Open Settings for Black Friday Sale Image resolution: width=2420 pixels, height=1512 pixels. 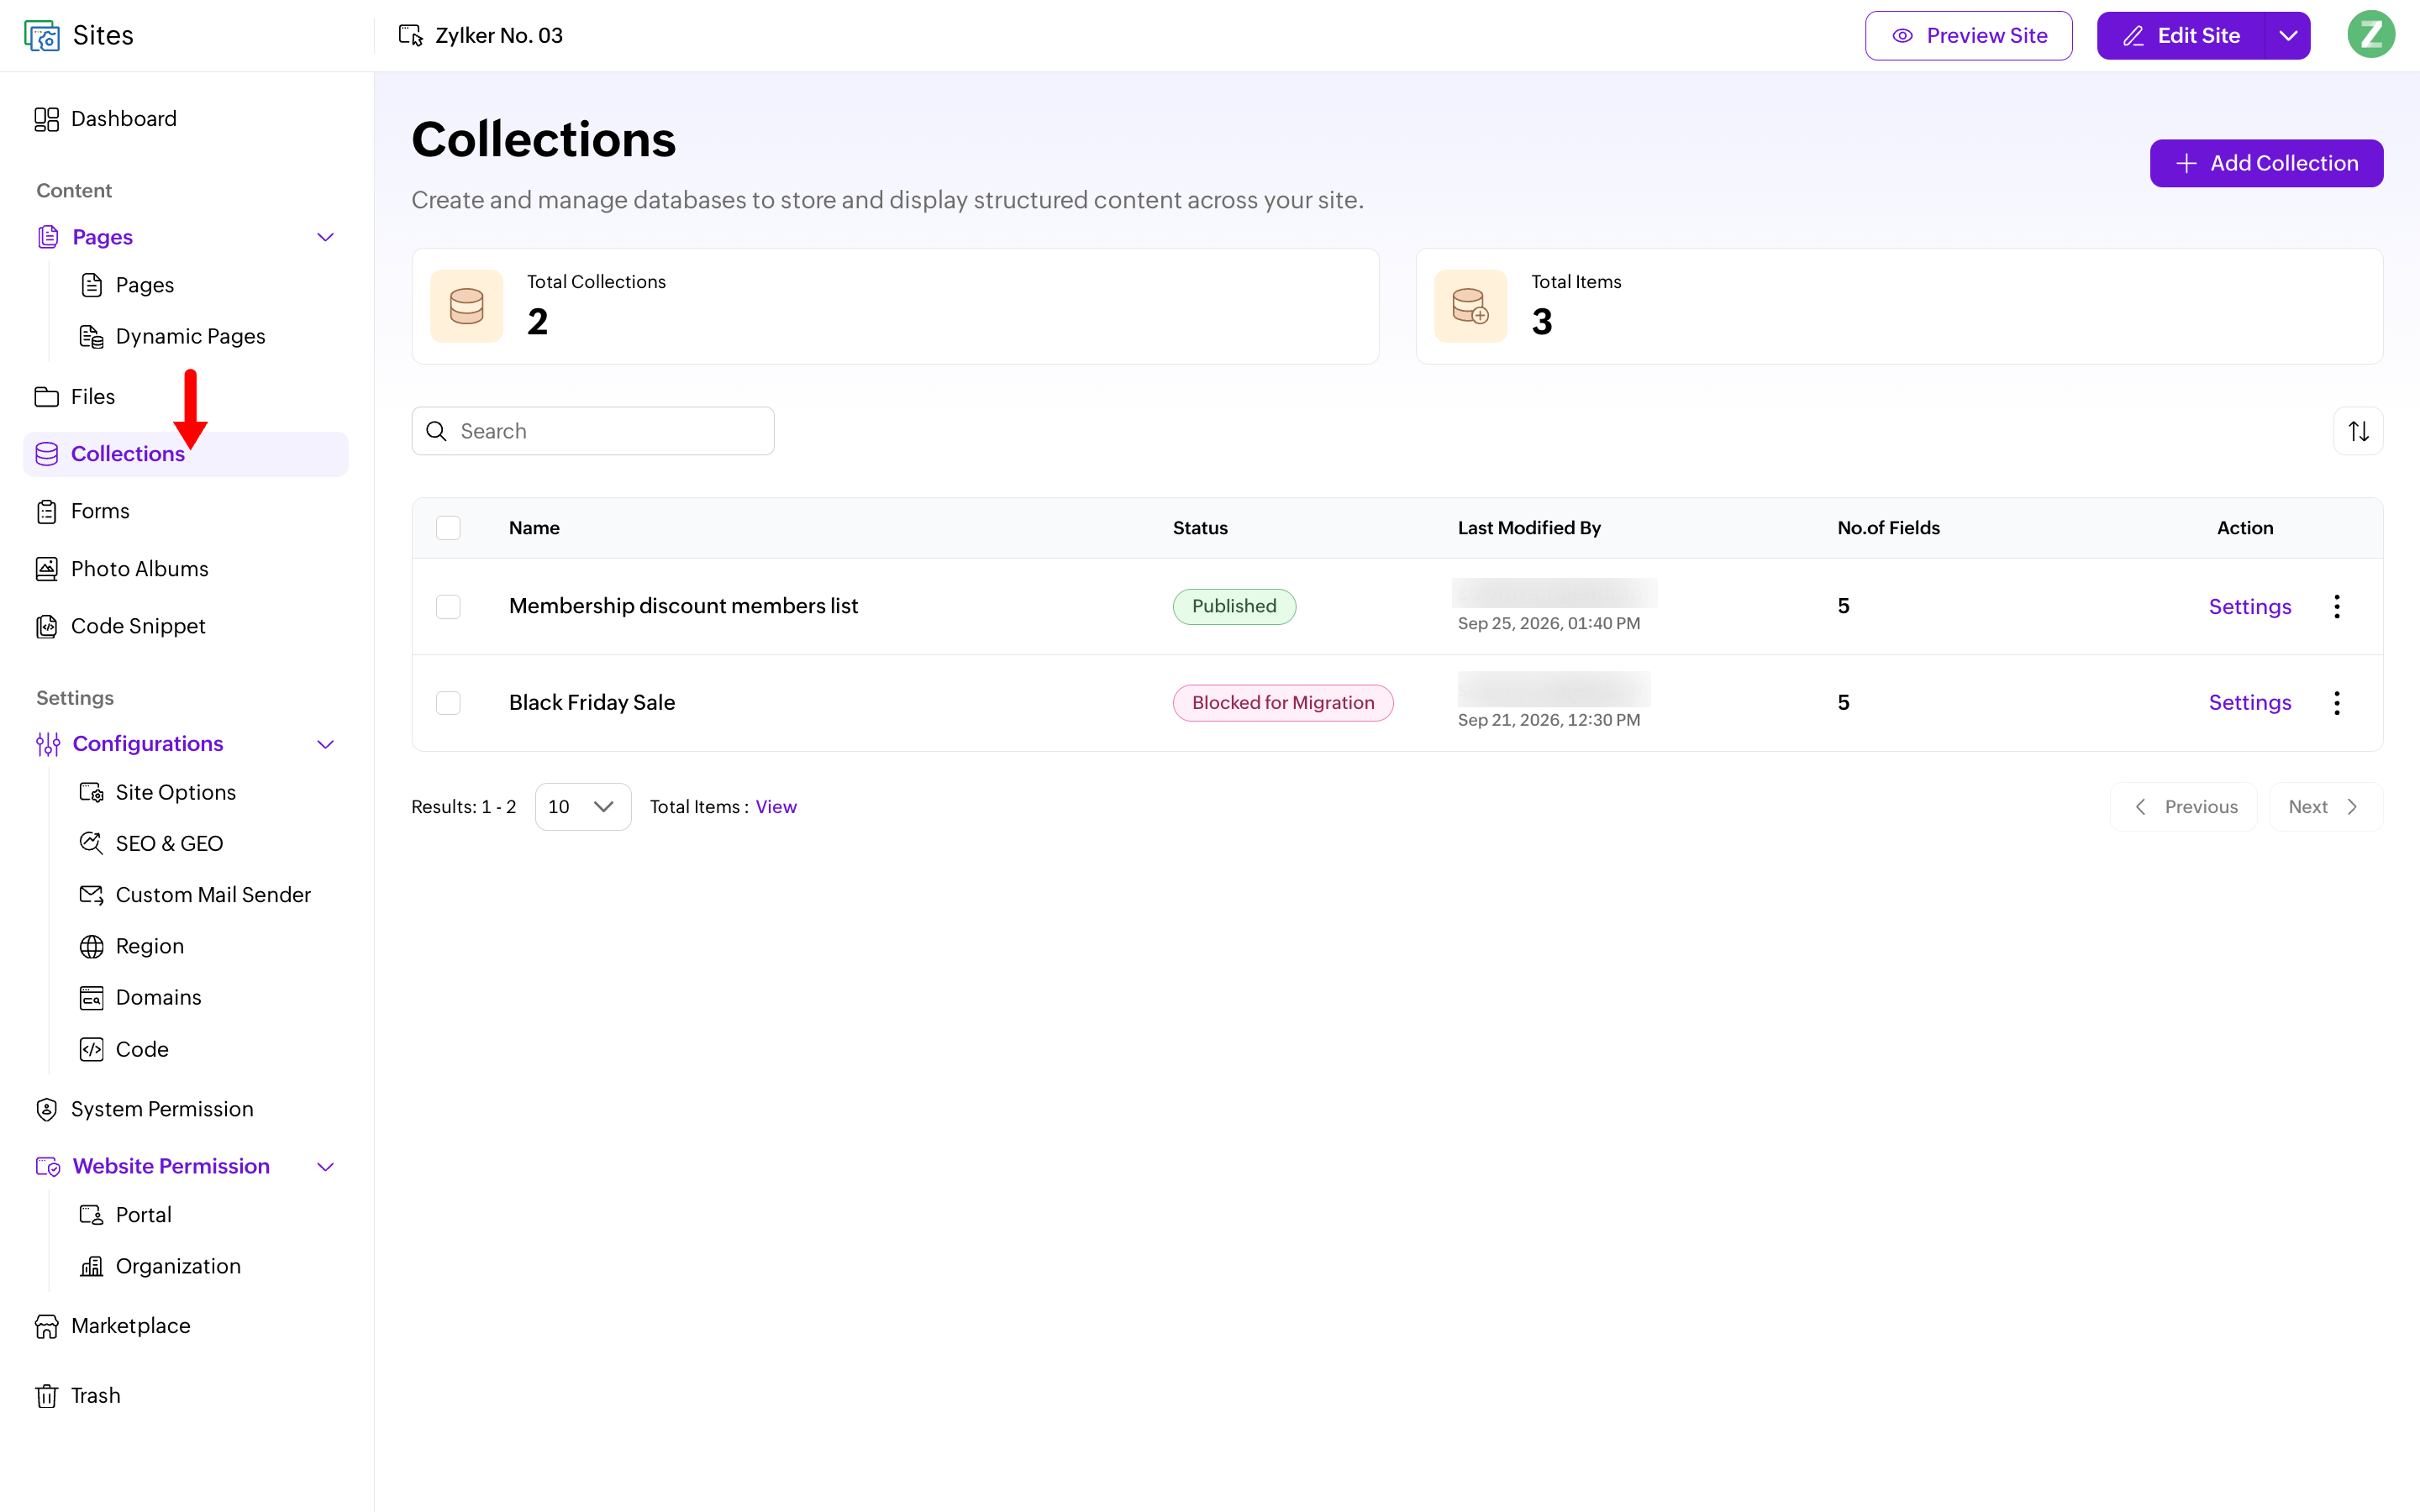(2249, 703)
